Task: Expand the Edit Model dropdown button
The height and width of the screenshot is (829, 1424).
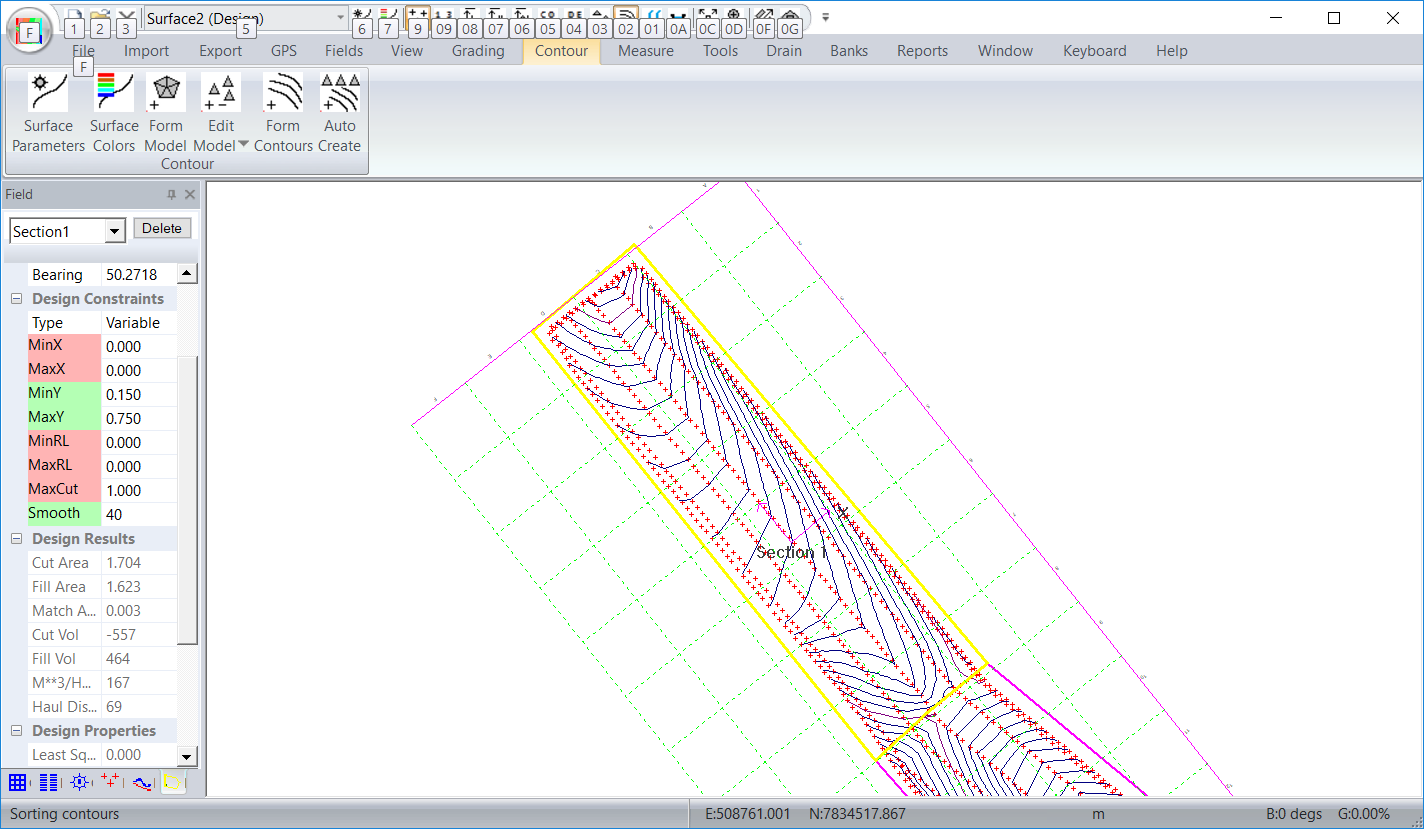Action: 243,145
